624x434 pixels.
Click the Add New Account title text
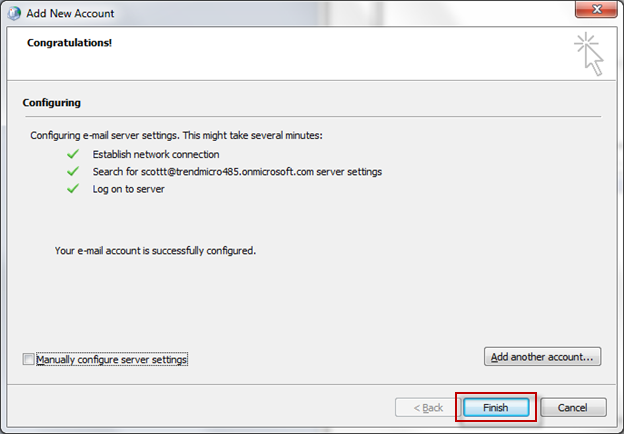pos(72,13)
